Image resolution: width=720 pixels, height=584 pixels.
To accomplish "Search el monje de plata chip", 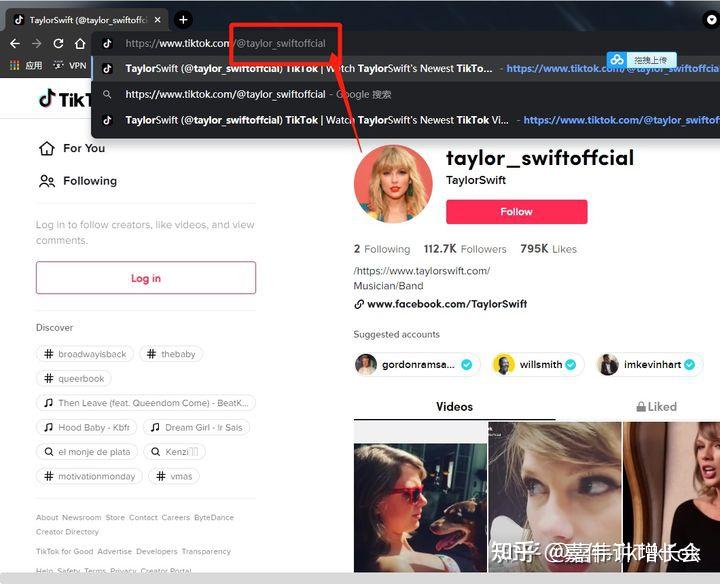I will (x=87, y=452).
